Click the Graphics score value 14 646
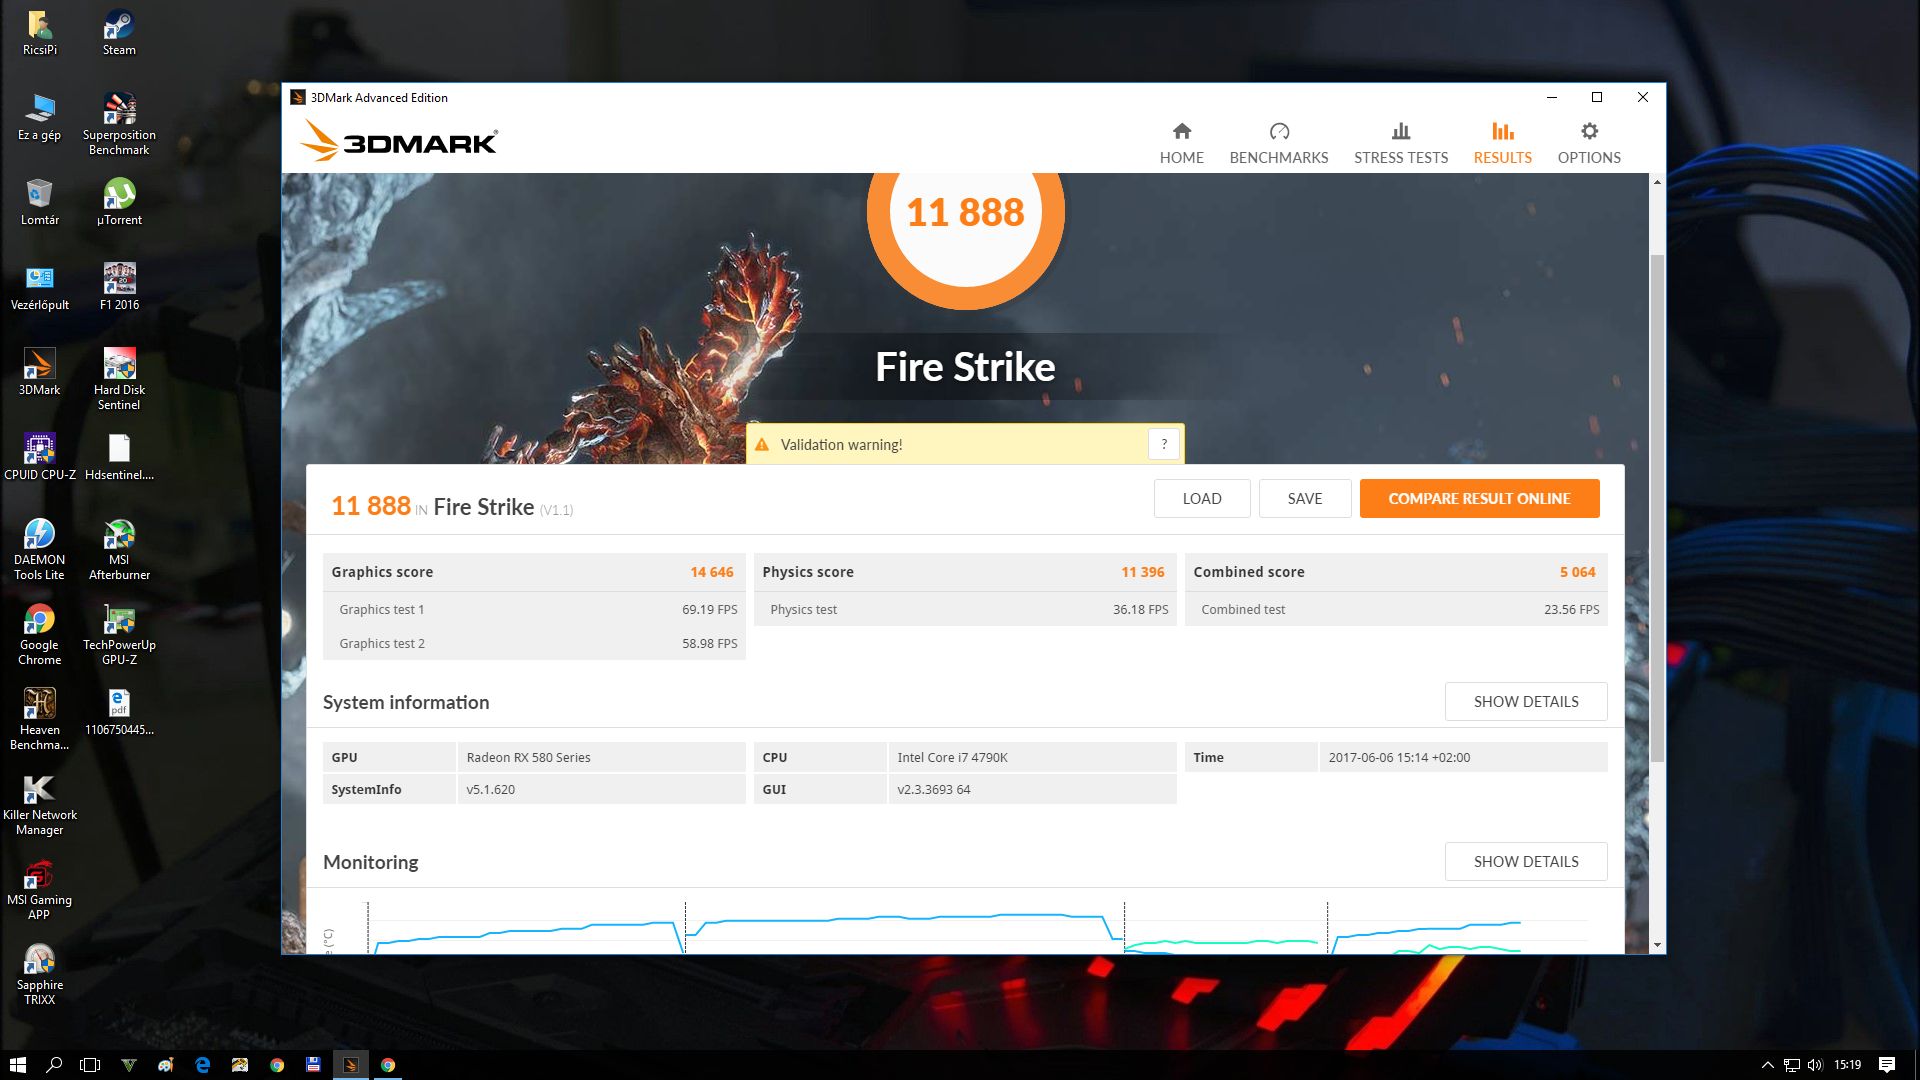Image resolution: width=1920 pixels, height=1080 pixels. 711,572
